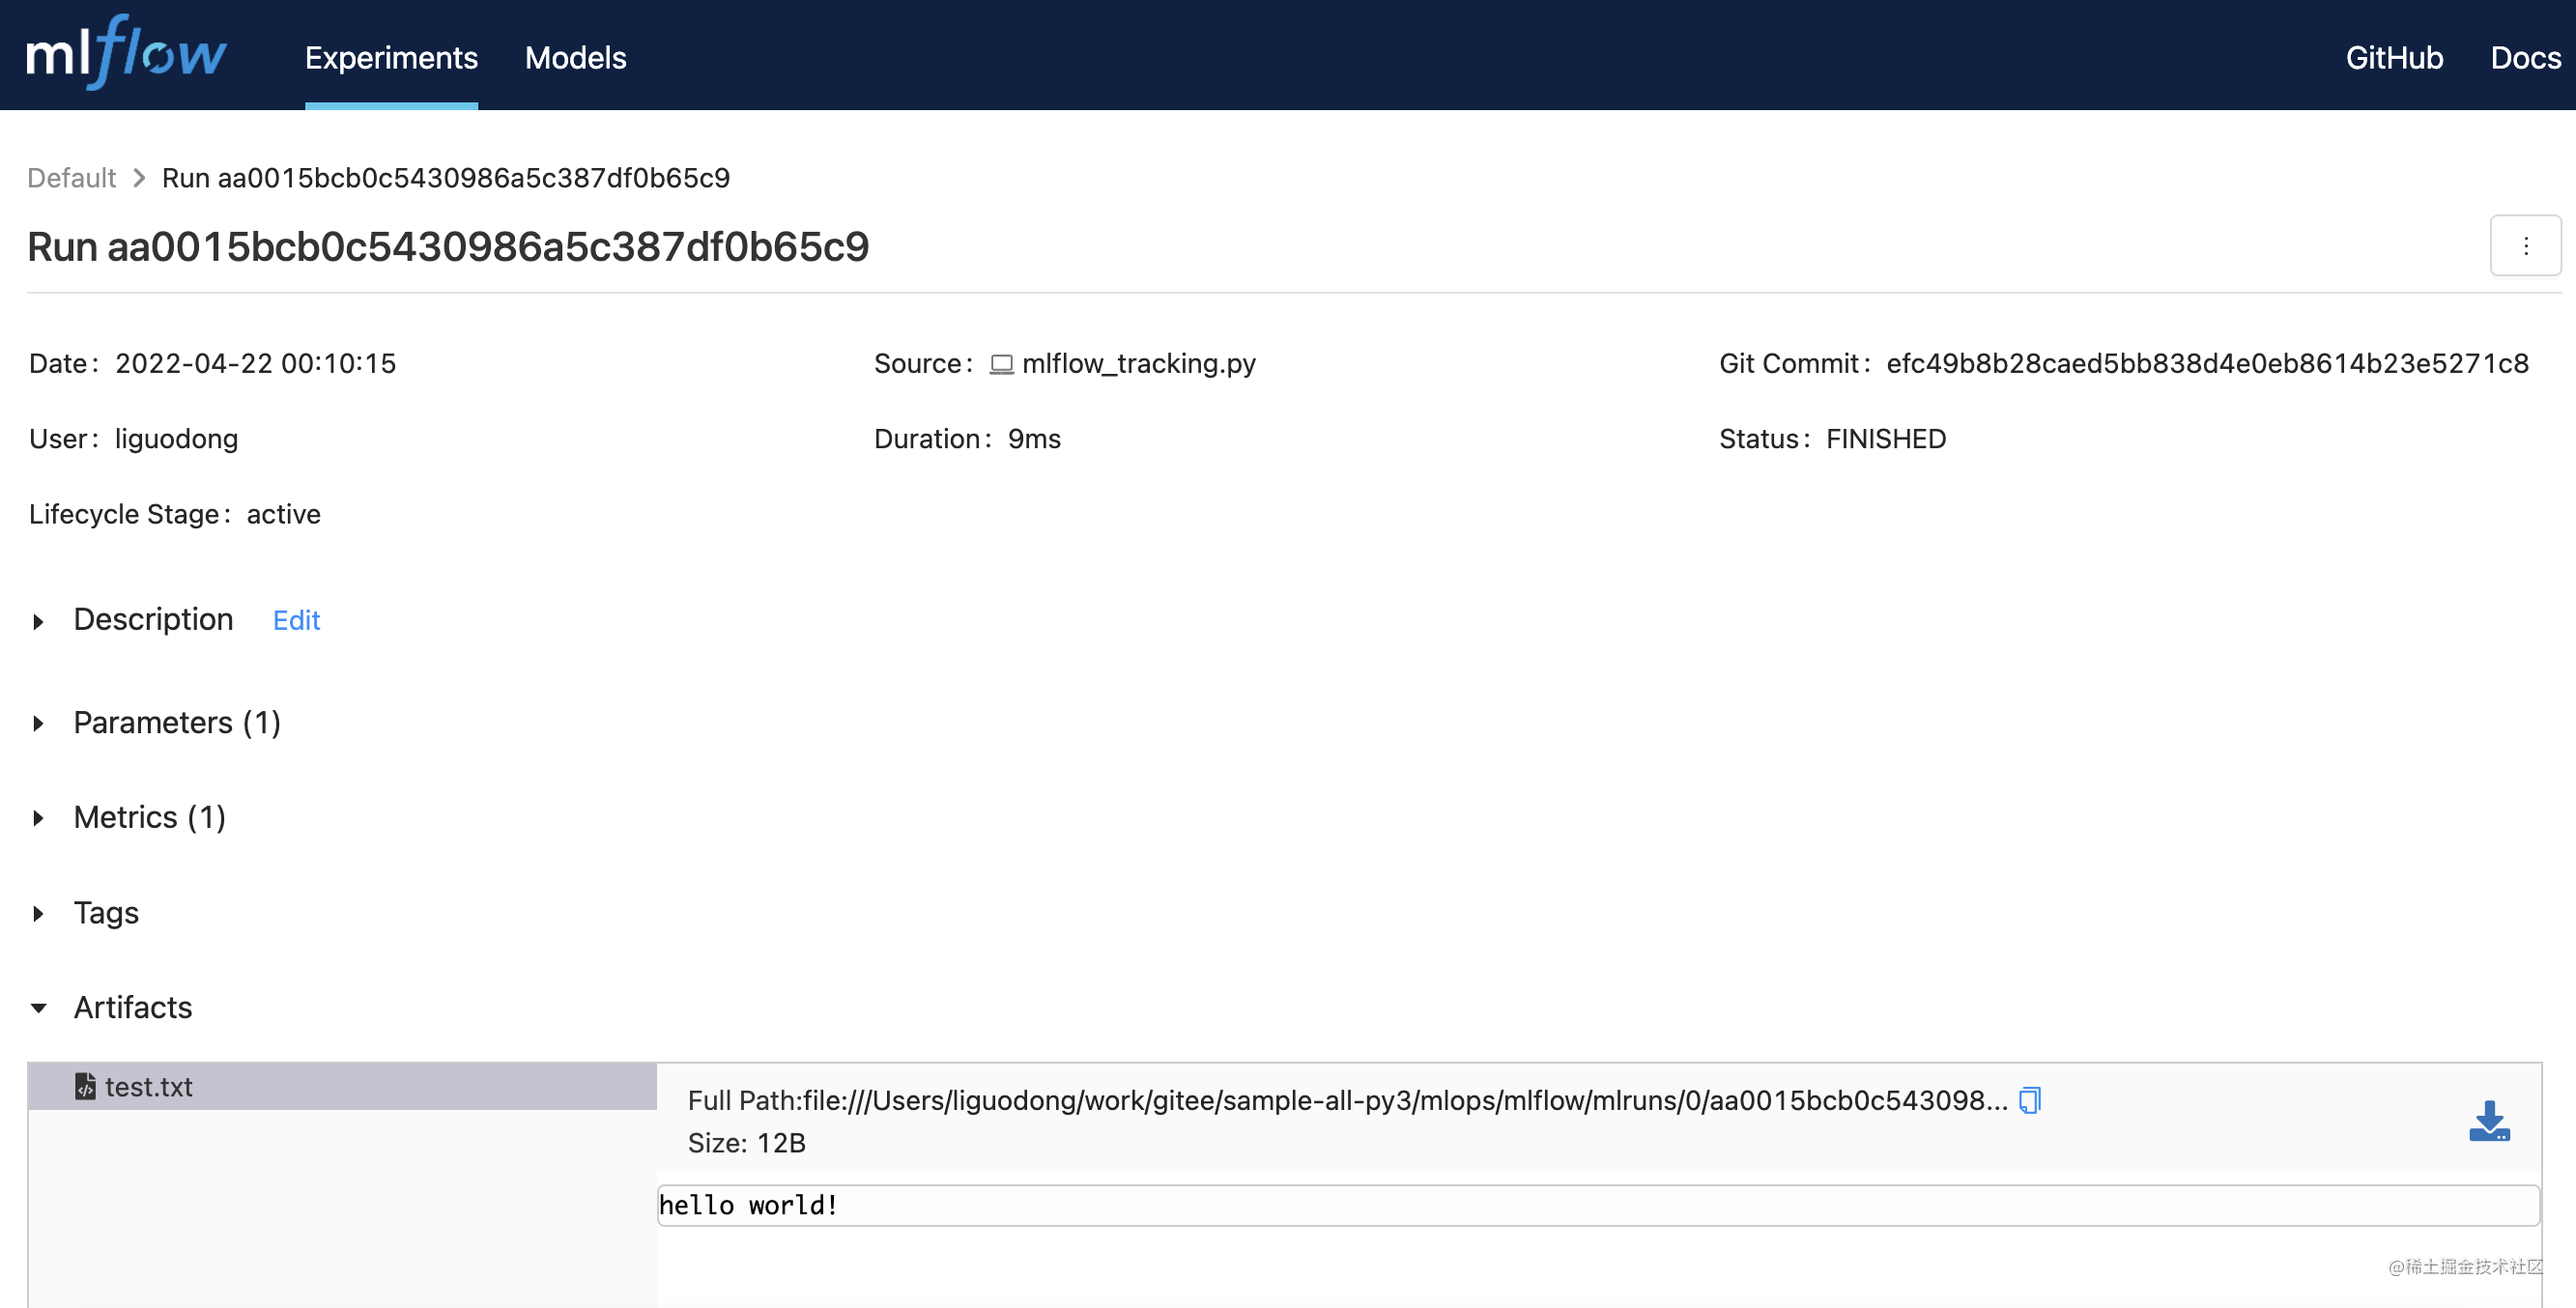Select test.txt in the artifact tree
Screen dimensions: 2576x1308
(149, 1087)
